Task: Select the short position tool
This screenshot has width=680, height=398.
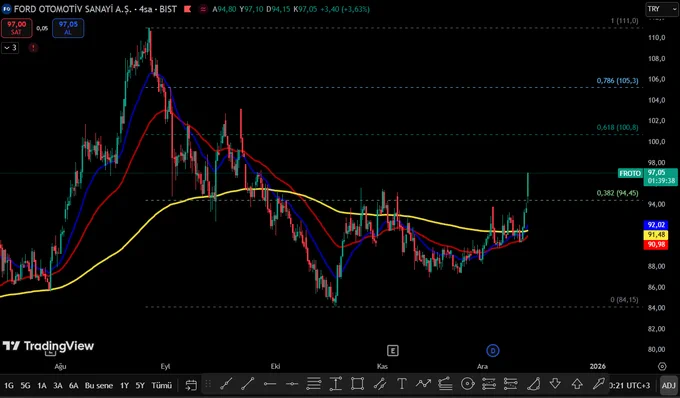Action: pyautogui.click(x=511, y=384)
